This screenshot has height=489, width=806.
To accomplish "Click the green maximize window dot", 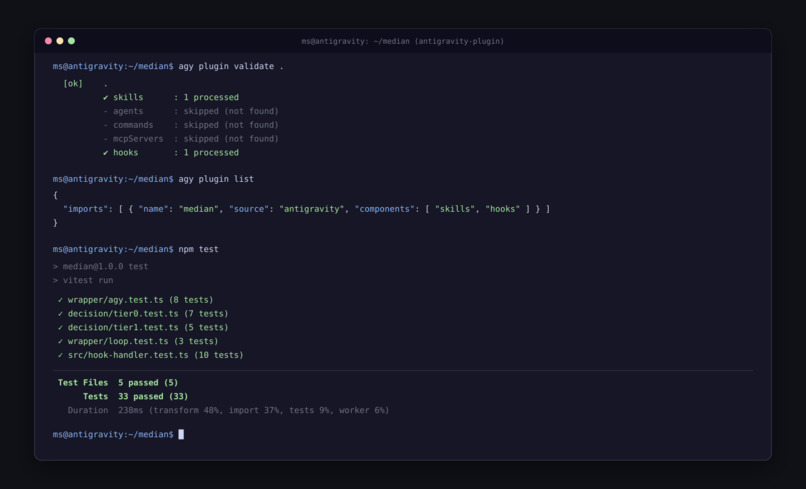I will point(71,41).
